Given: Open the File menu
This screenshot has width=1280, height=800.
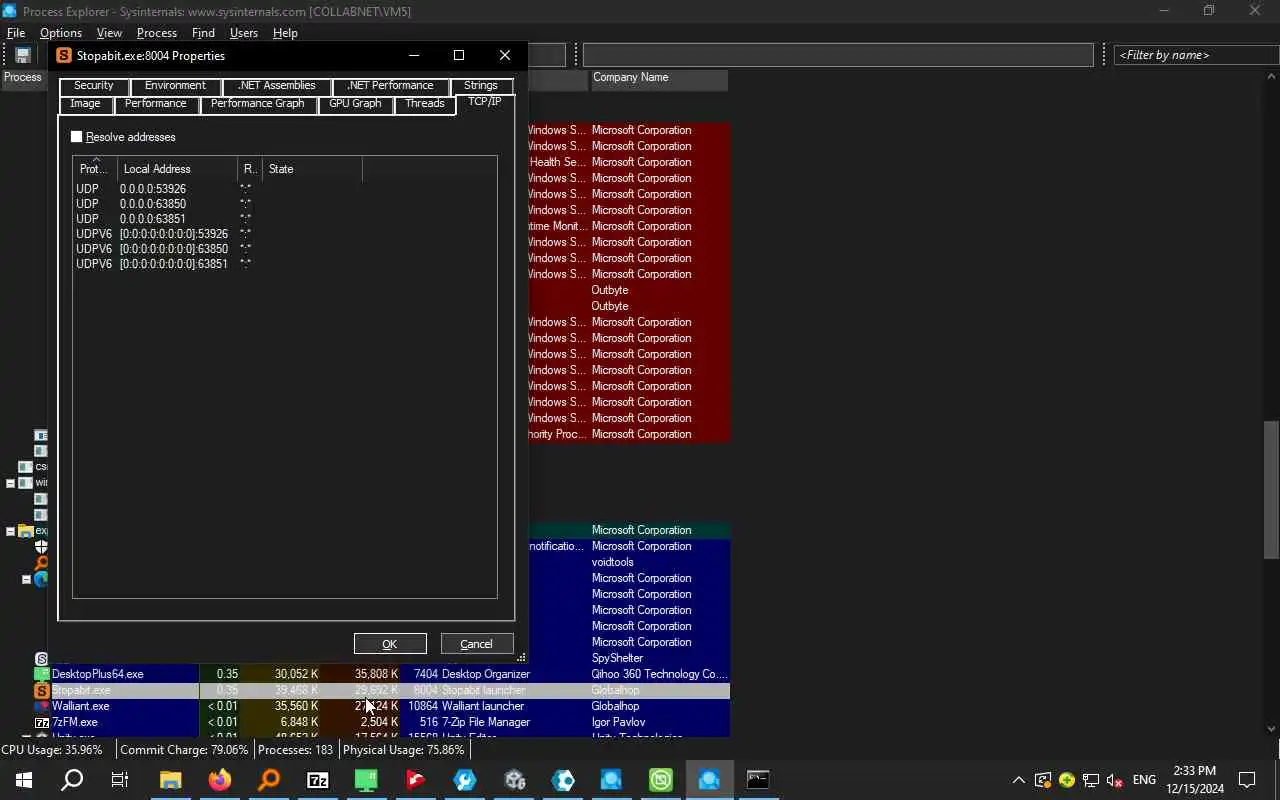Looking at the screenshot, I should 16,33.
